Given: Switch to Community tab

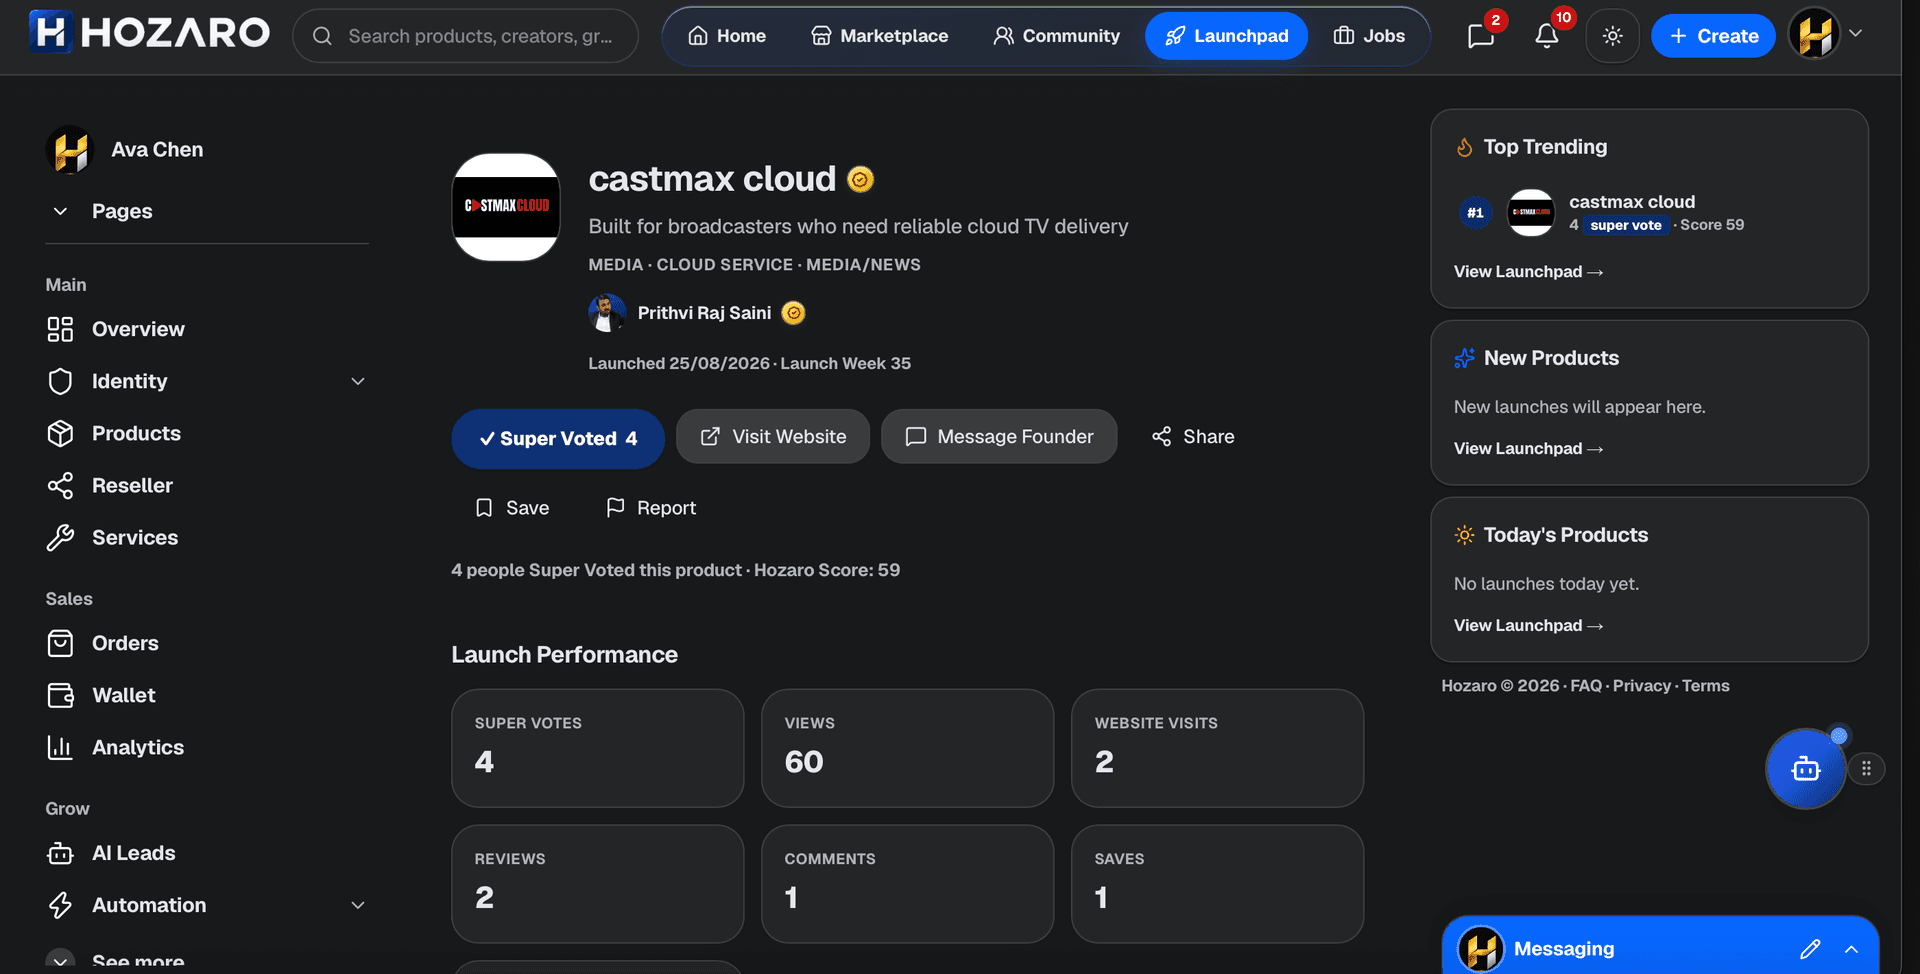Looking at the screenshot, I should pos(1056,36).
